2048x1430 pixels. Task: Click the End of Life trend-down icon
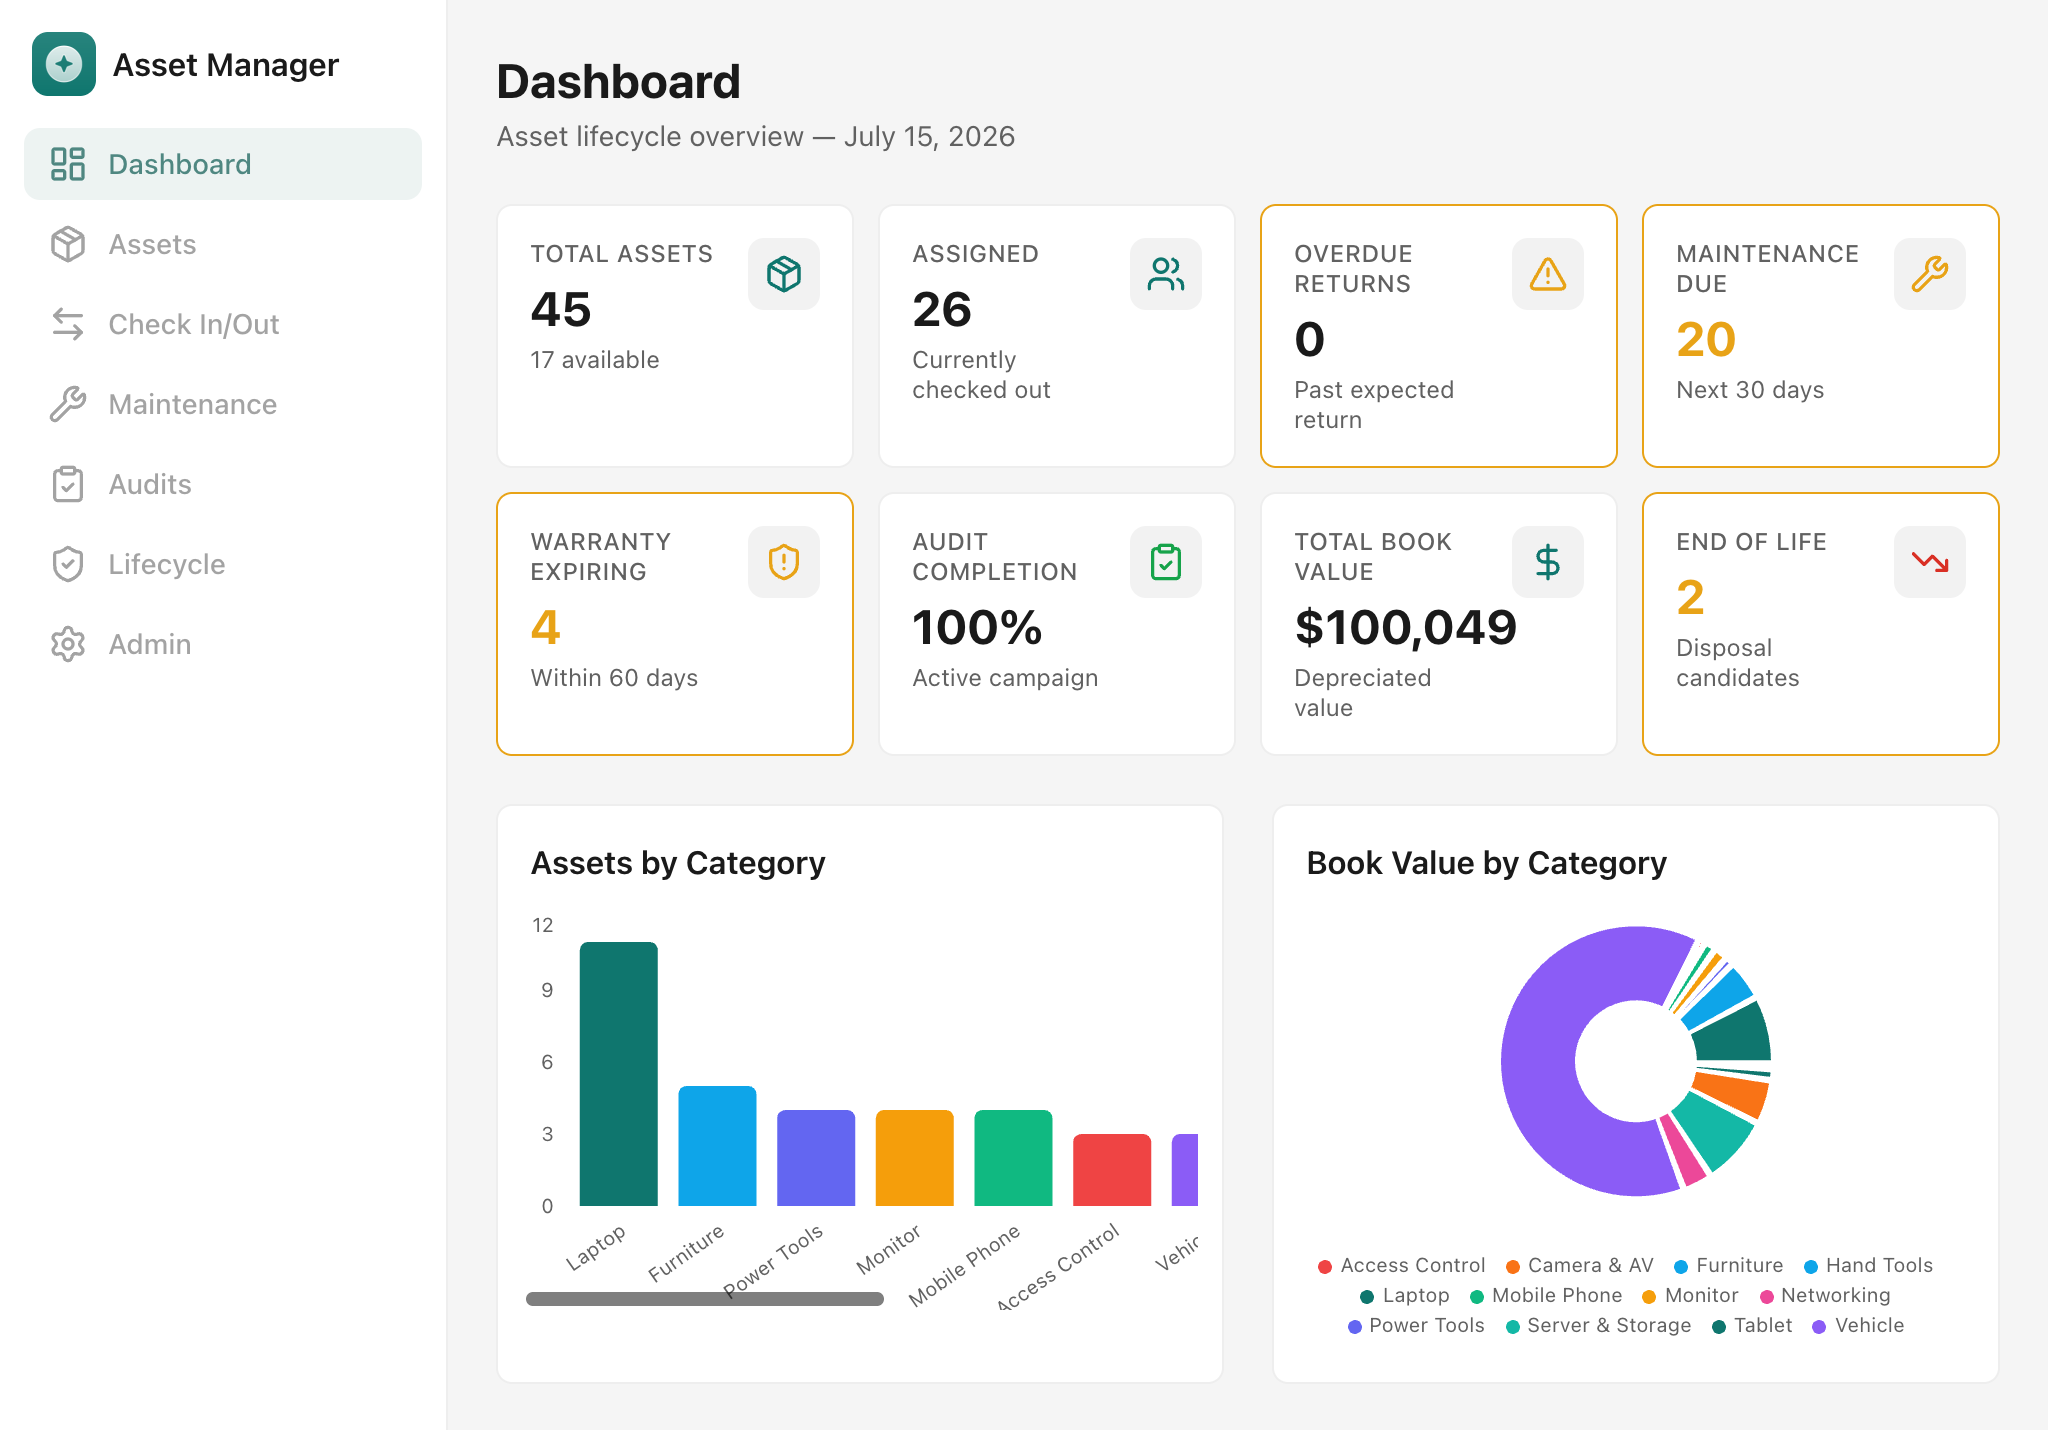pos(1930,562)
